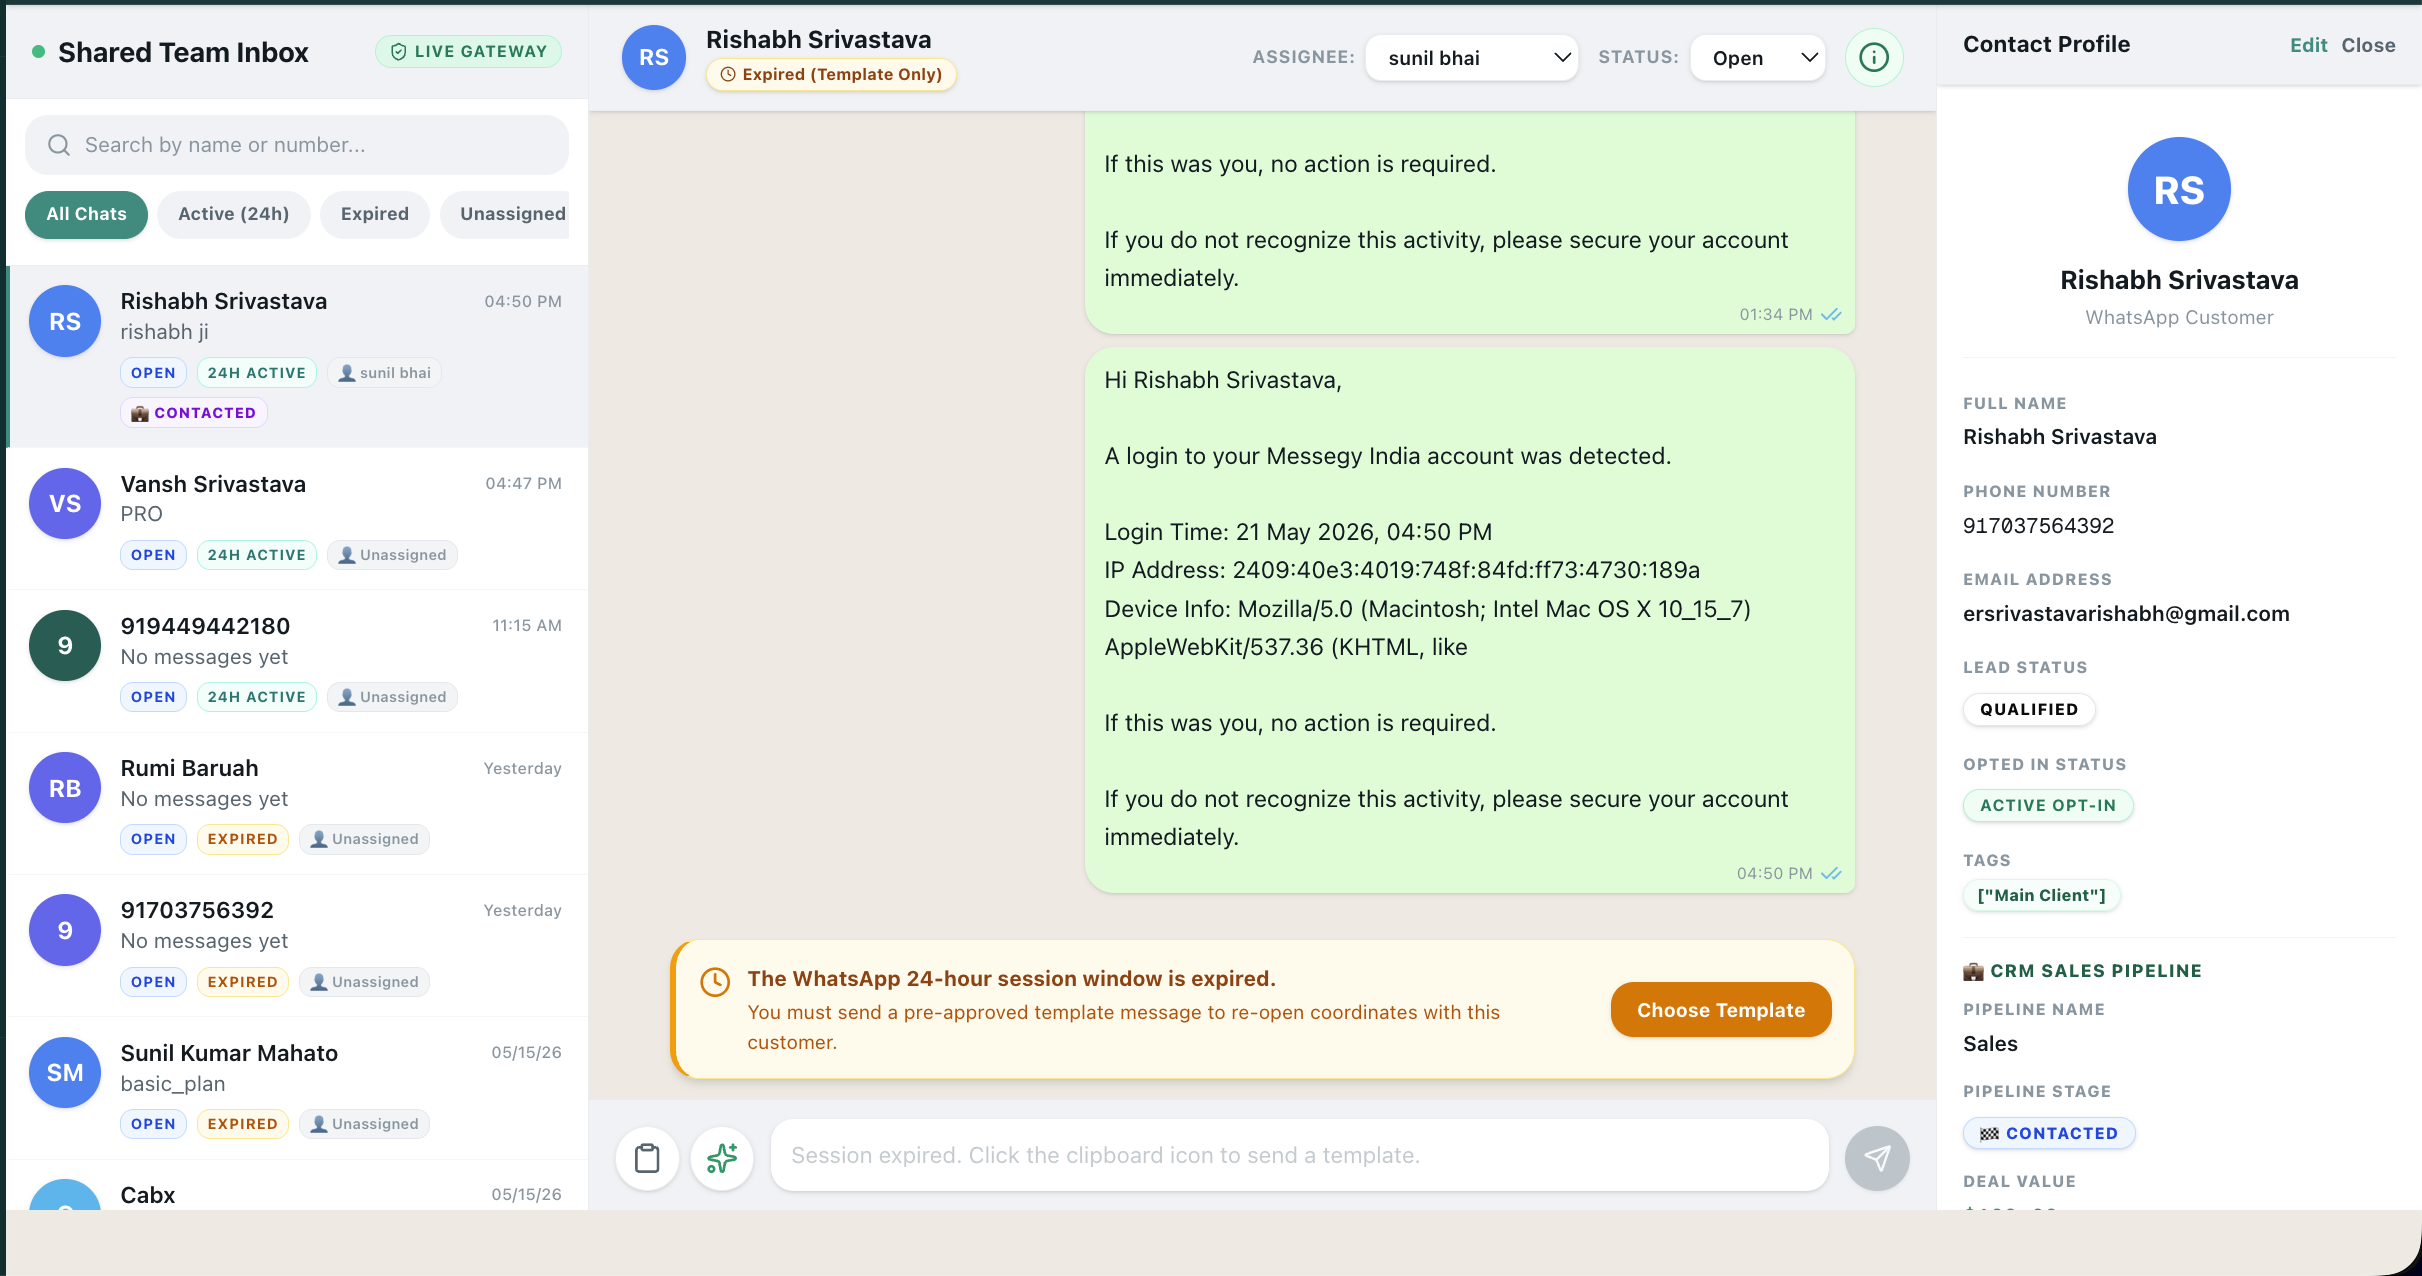Click the search magnifier icon

click(x=59, y=145)
